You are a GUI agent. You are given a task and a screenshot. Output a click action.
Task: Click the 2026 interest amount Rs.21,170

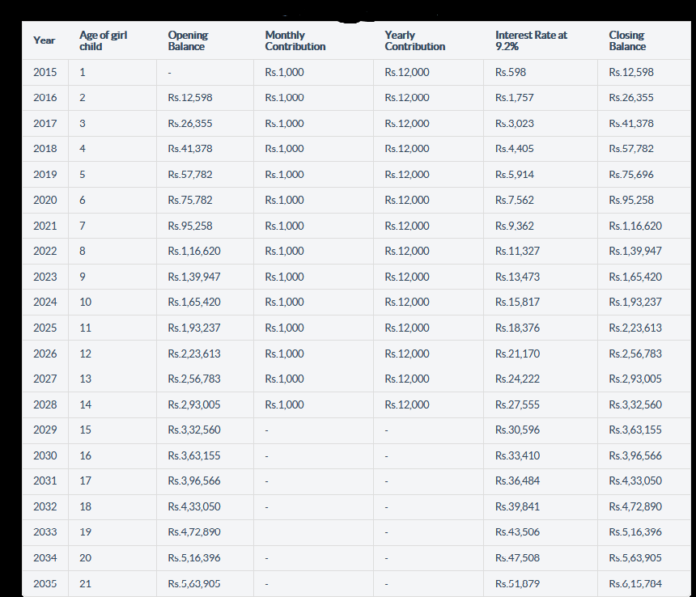(516, 354)
